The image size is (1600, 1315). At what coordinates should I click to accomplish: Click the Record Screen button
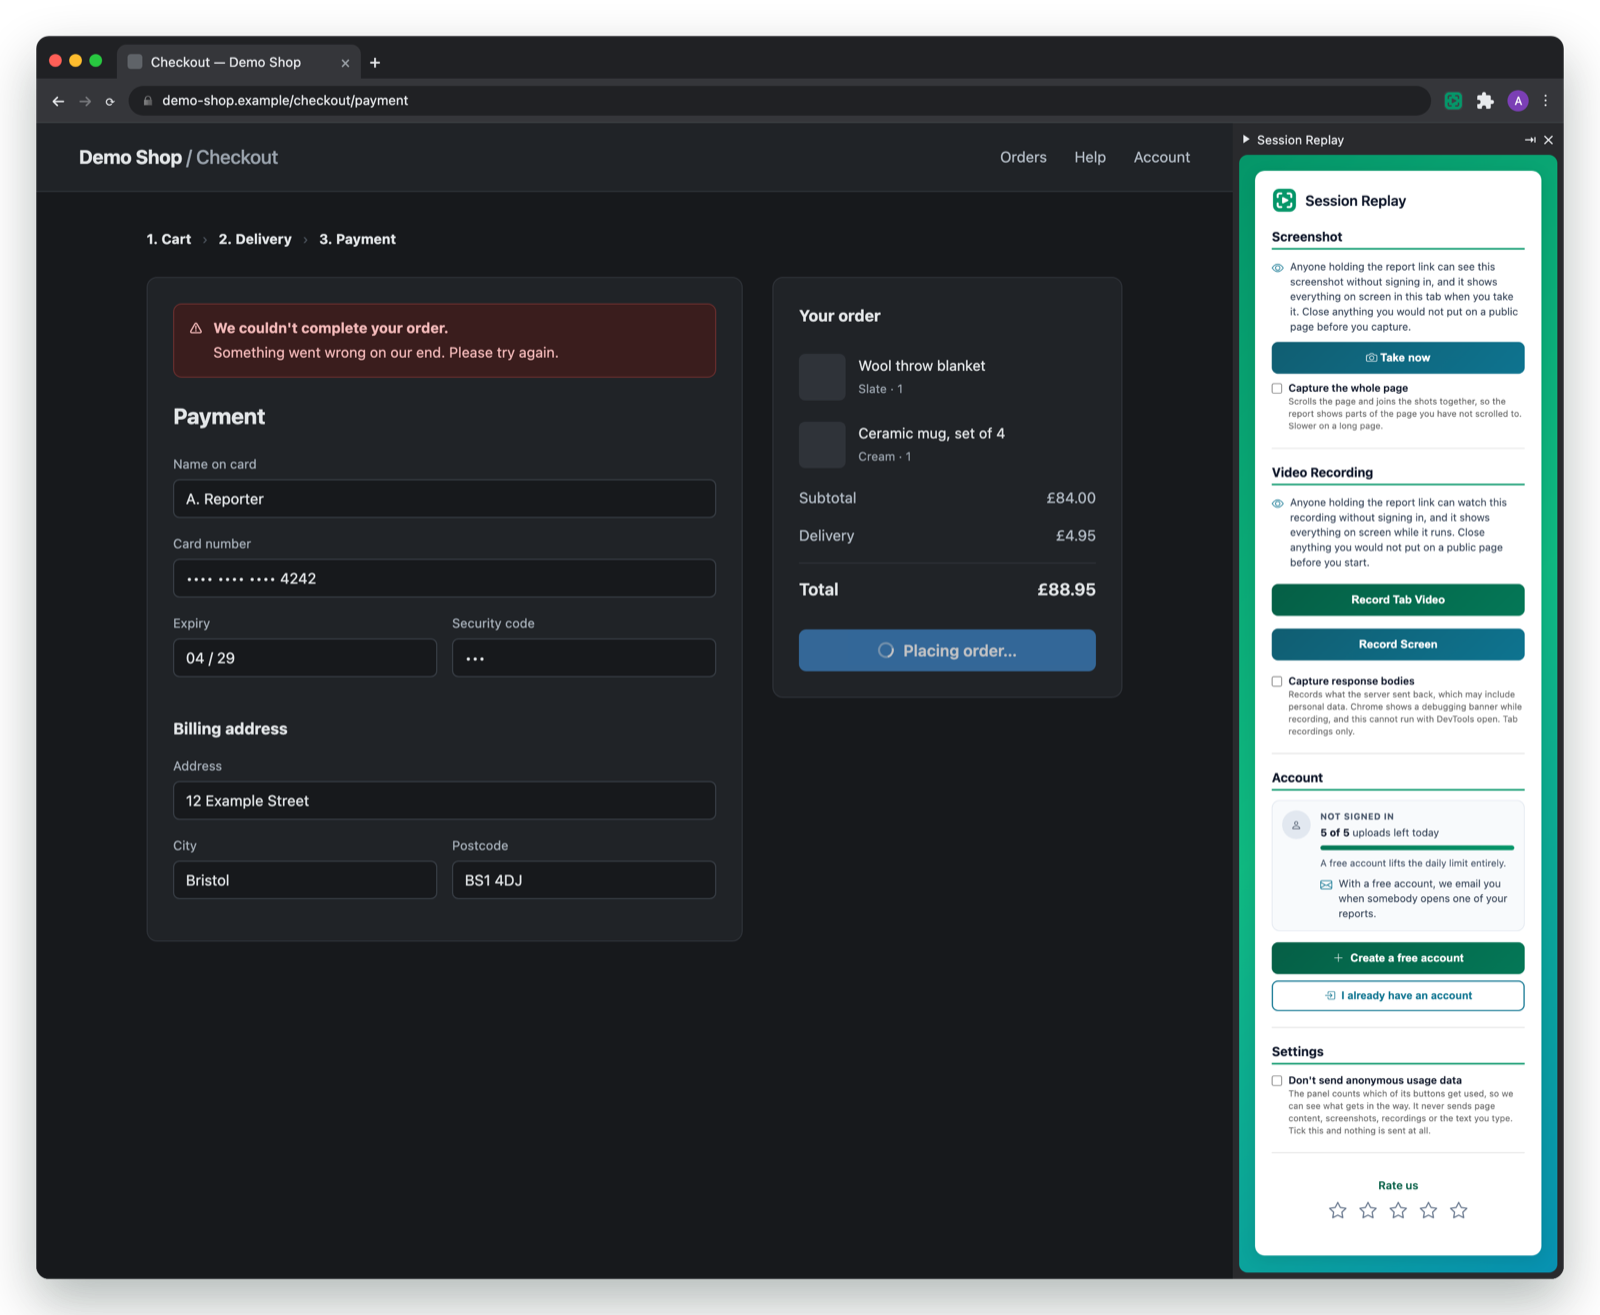[x=1398, y=645]
